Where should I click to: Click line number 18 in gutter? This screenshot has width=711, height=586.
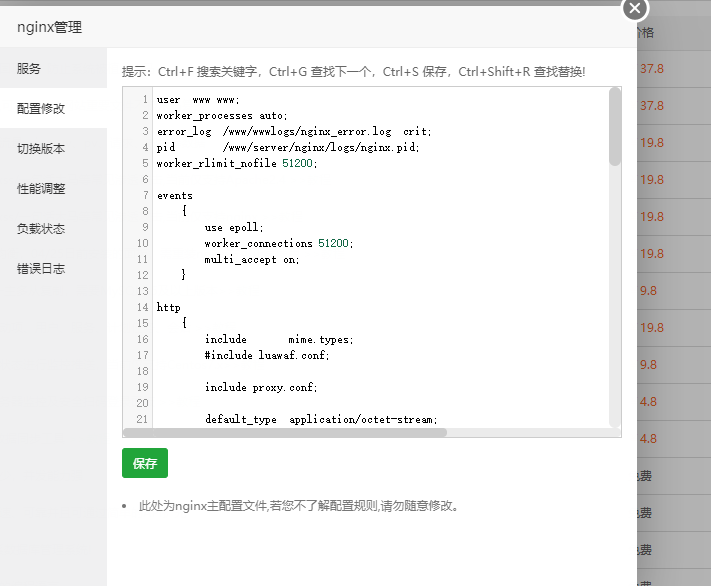142,371
